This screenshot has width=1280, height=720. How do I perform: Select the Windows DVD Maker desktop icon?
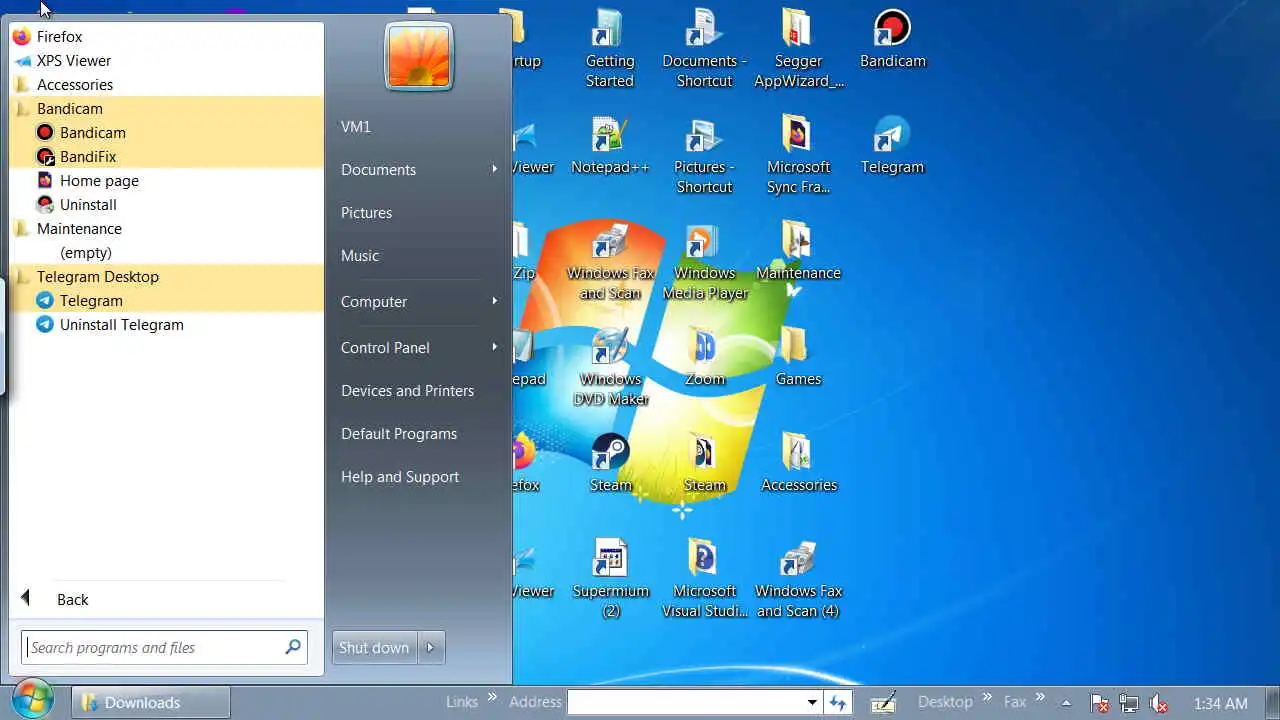pos(610,366)
